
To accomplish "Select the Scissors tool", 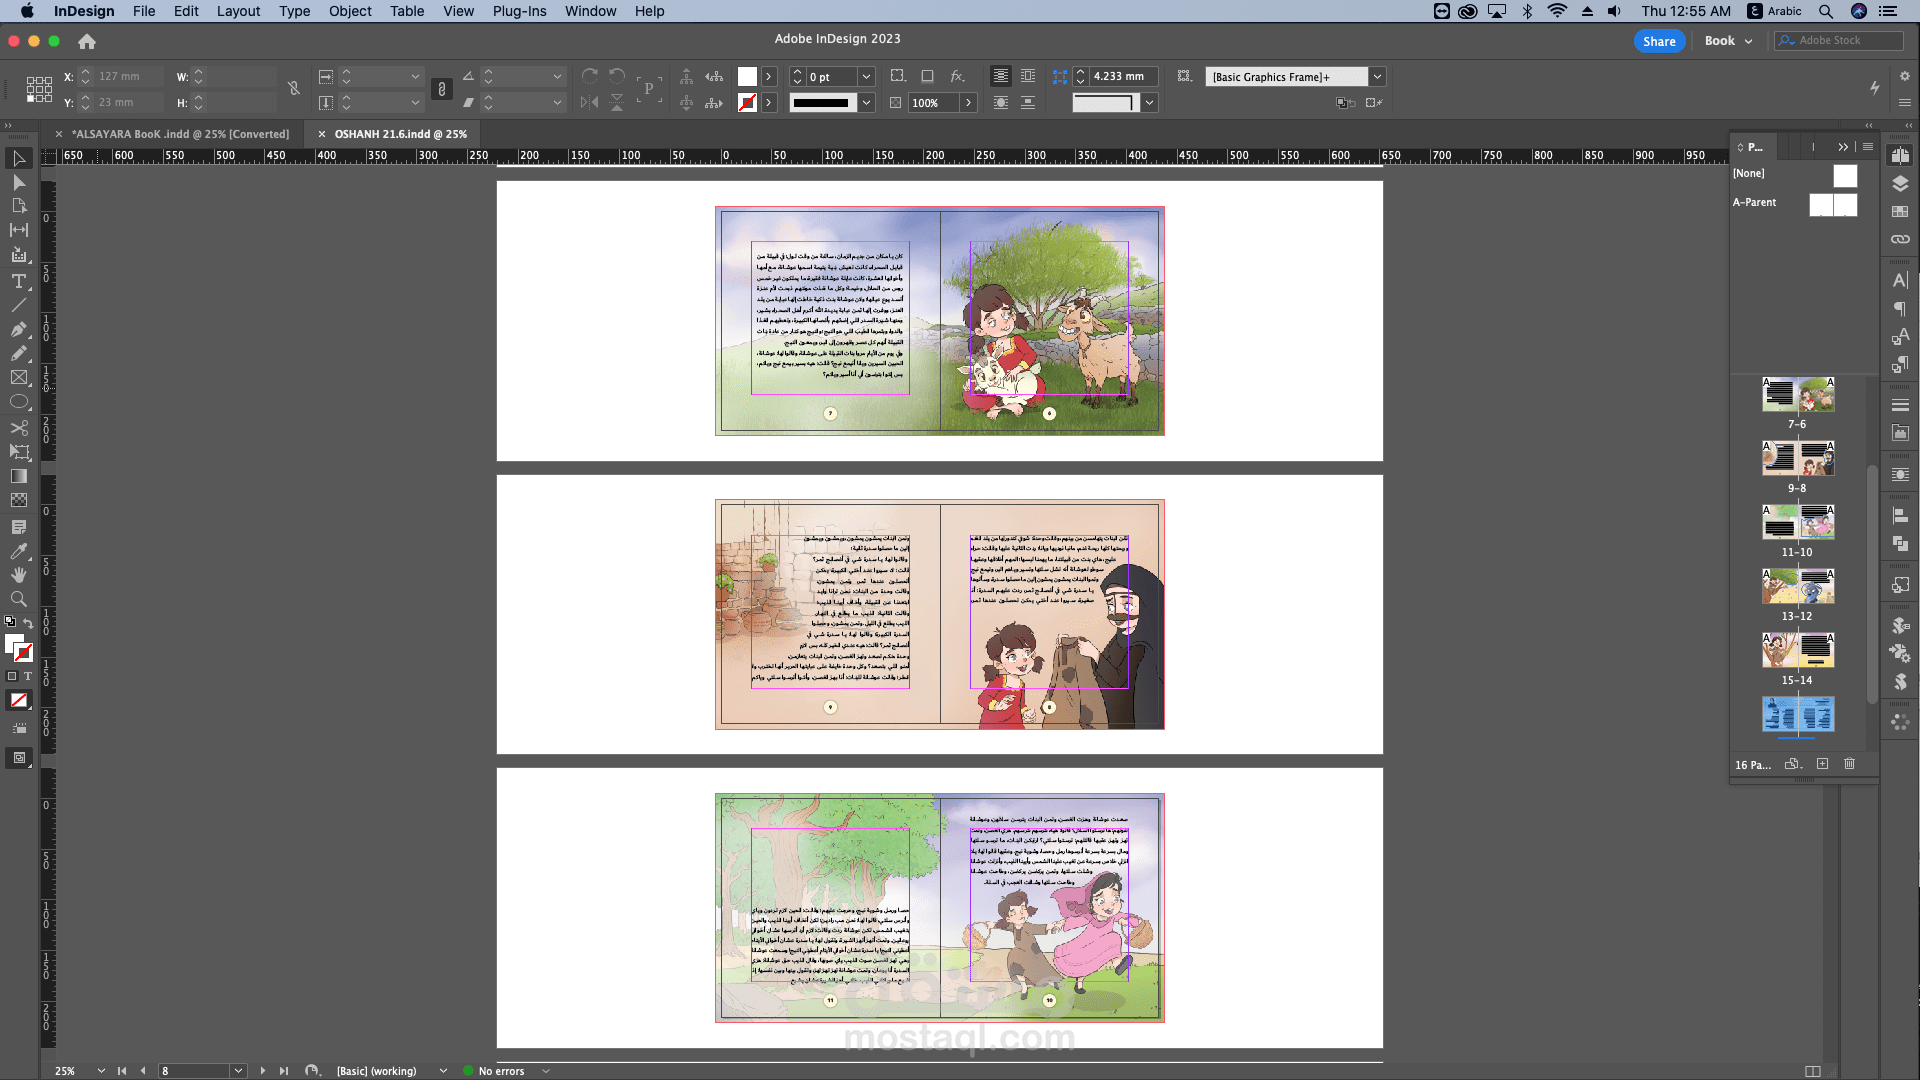I will [x=19, y=427].
